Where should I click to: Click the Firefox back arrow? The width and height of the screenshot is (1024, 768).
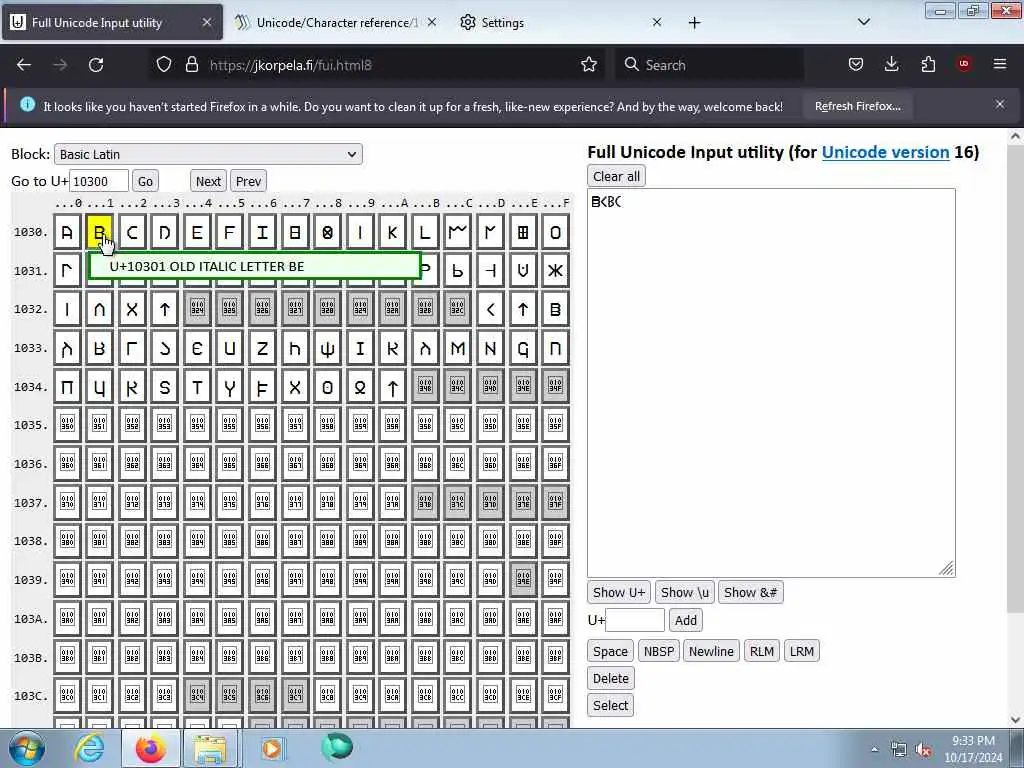pyautogui.click(x=24, y=65)
